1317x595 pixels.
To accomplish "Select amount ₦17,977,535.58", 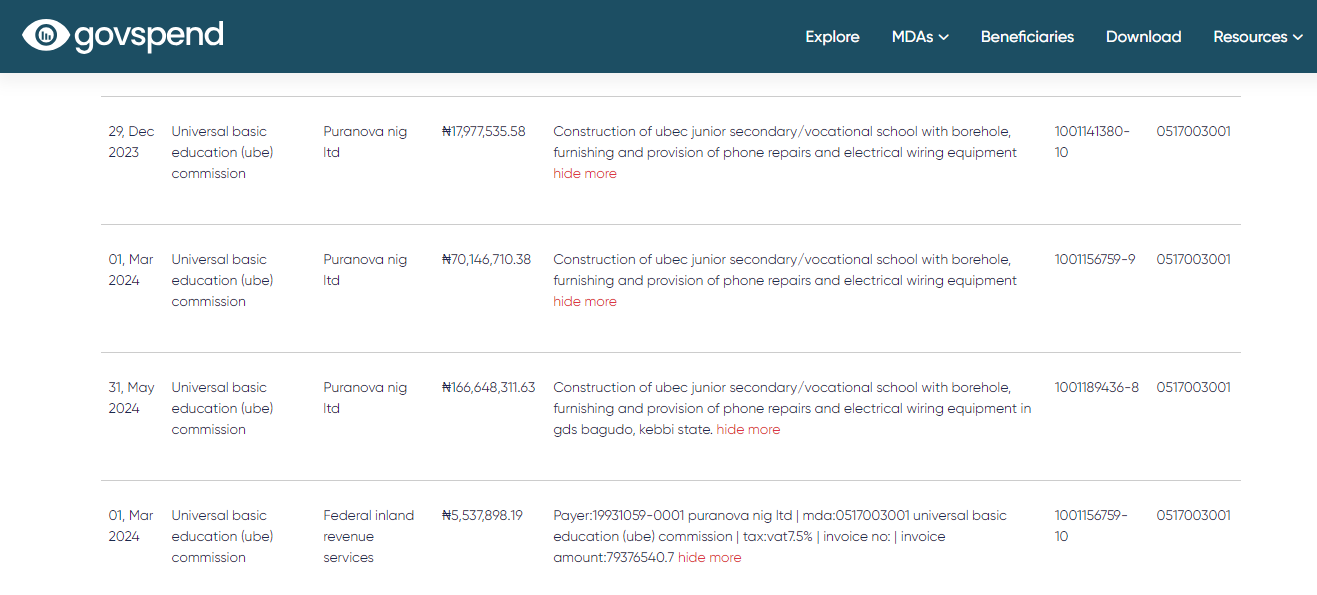I will [483, 132].
